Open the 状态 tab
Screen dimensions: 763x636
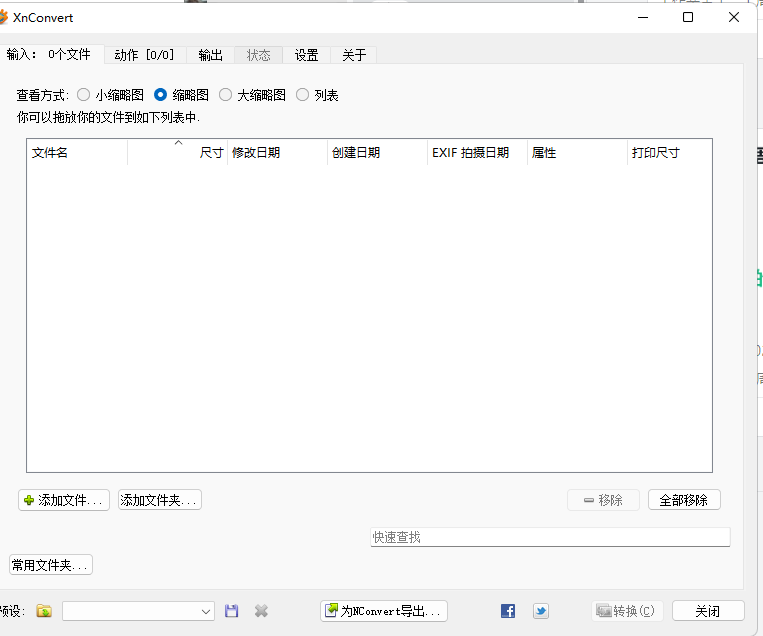pyautogui.click(x=258, y=55)
